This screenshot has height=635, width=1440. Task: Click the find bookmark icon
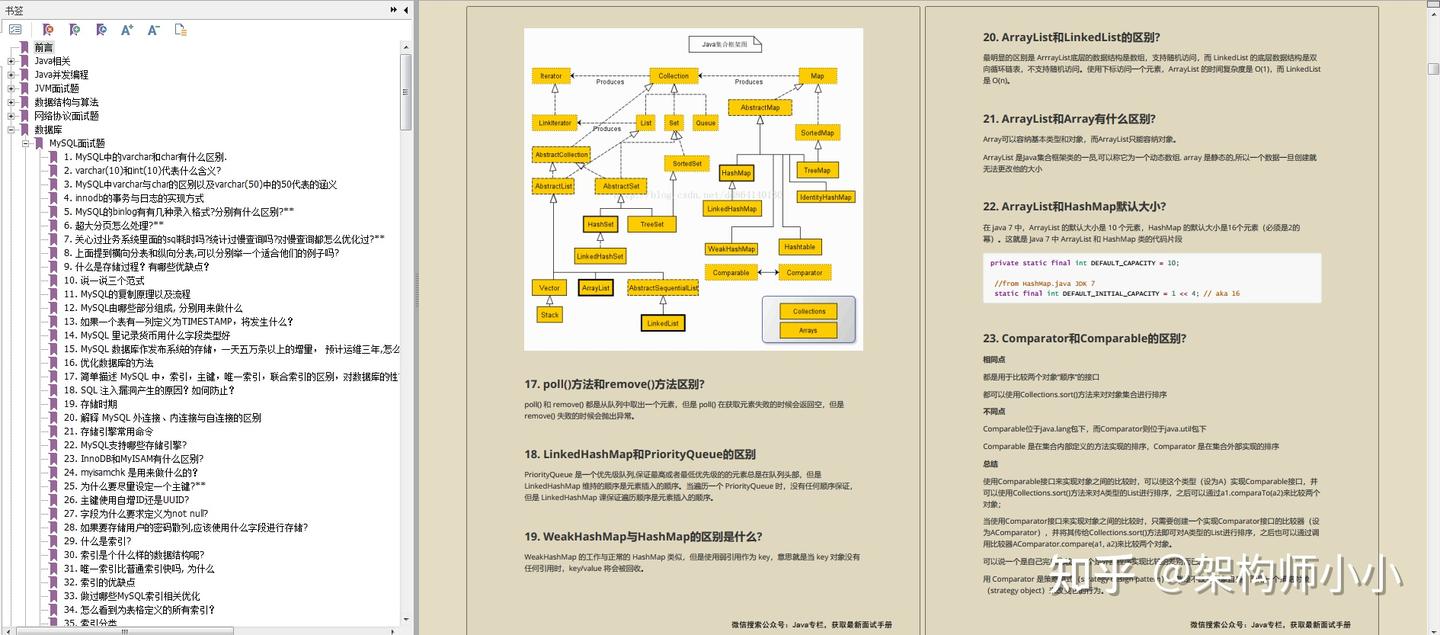tap(101, 30)
